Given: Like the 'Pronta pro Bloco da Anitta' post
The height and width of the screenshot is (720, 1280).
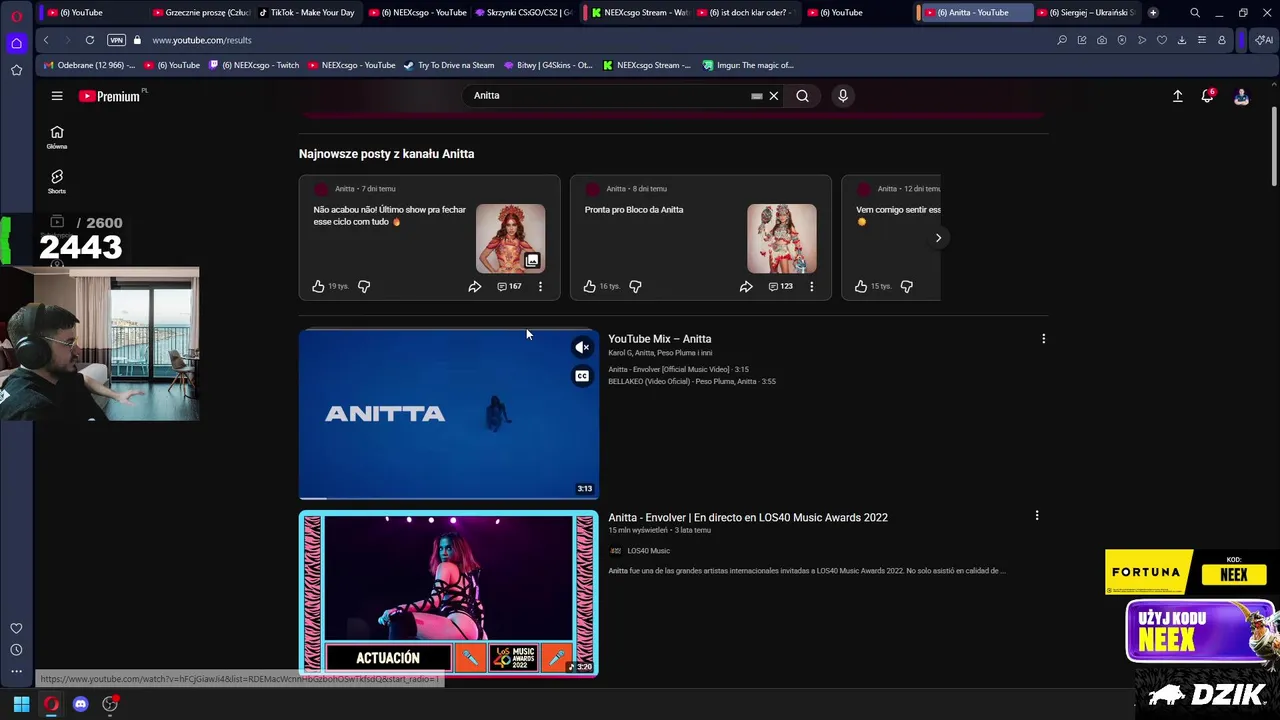Looking at the screenshot, I should click(589, 286).
